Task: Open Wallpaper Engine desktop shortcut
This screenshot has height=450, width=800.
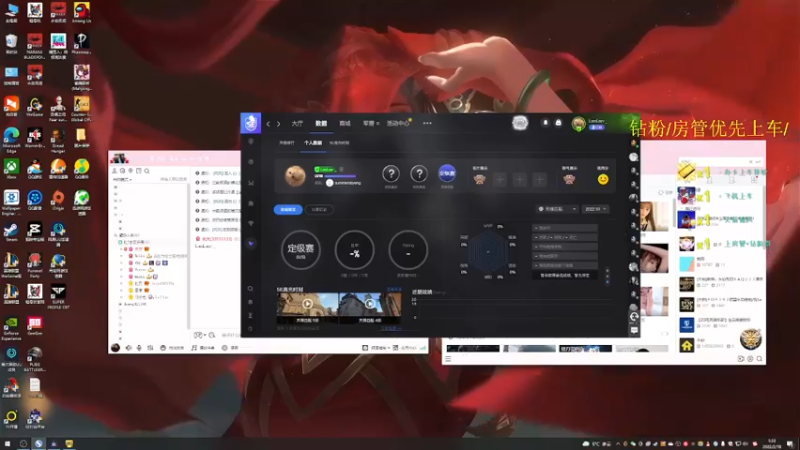Action: (11, 202)
